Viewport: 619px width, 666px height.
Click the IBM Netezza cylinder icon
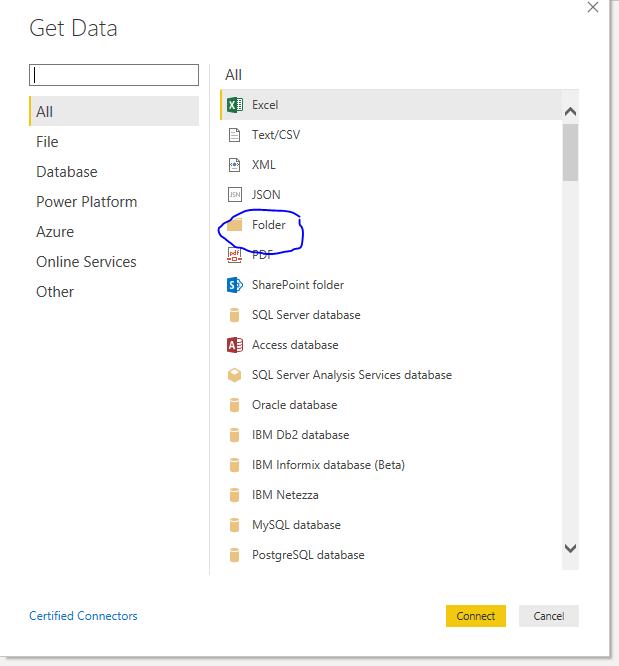[234, 495]
